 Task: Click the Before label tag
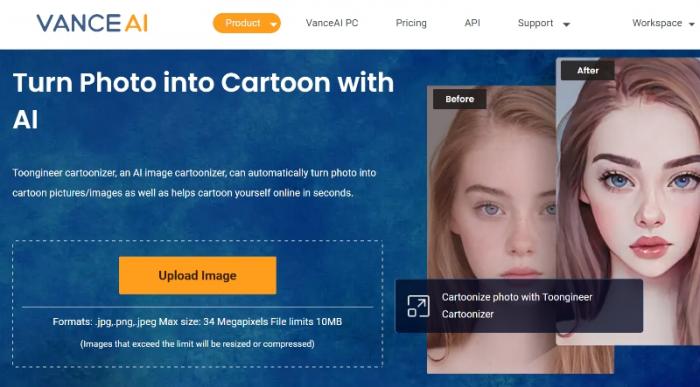(x=459, y=99)
